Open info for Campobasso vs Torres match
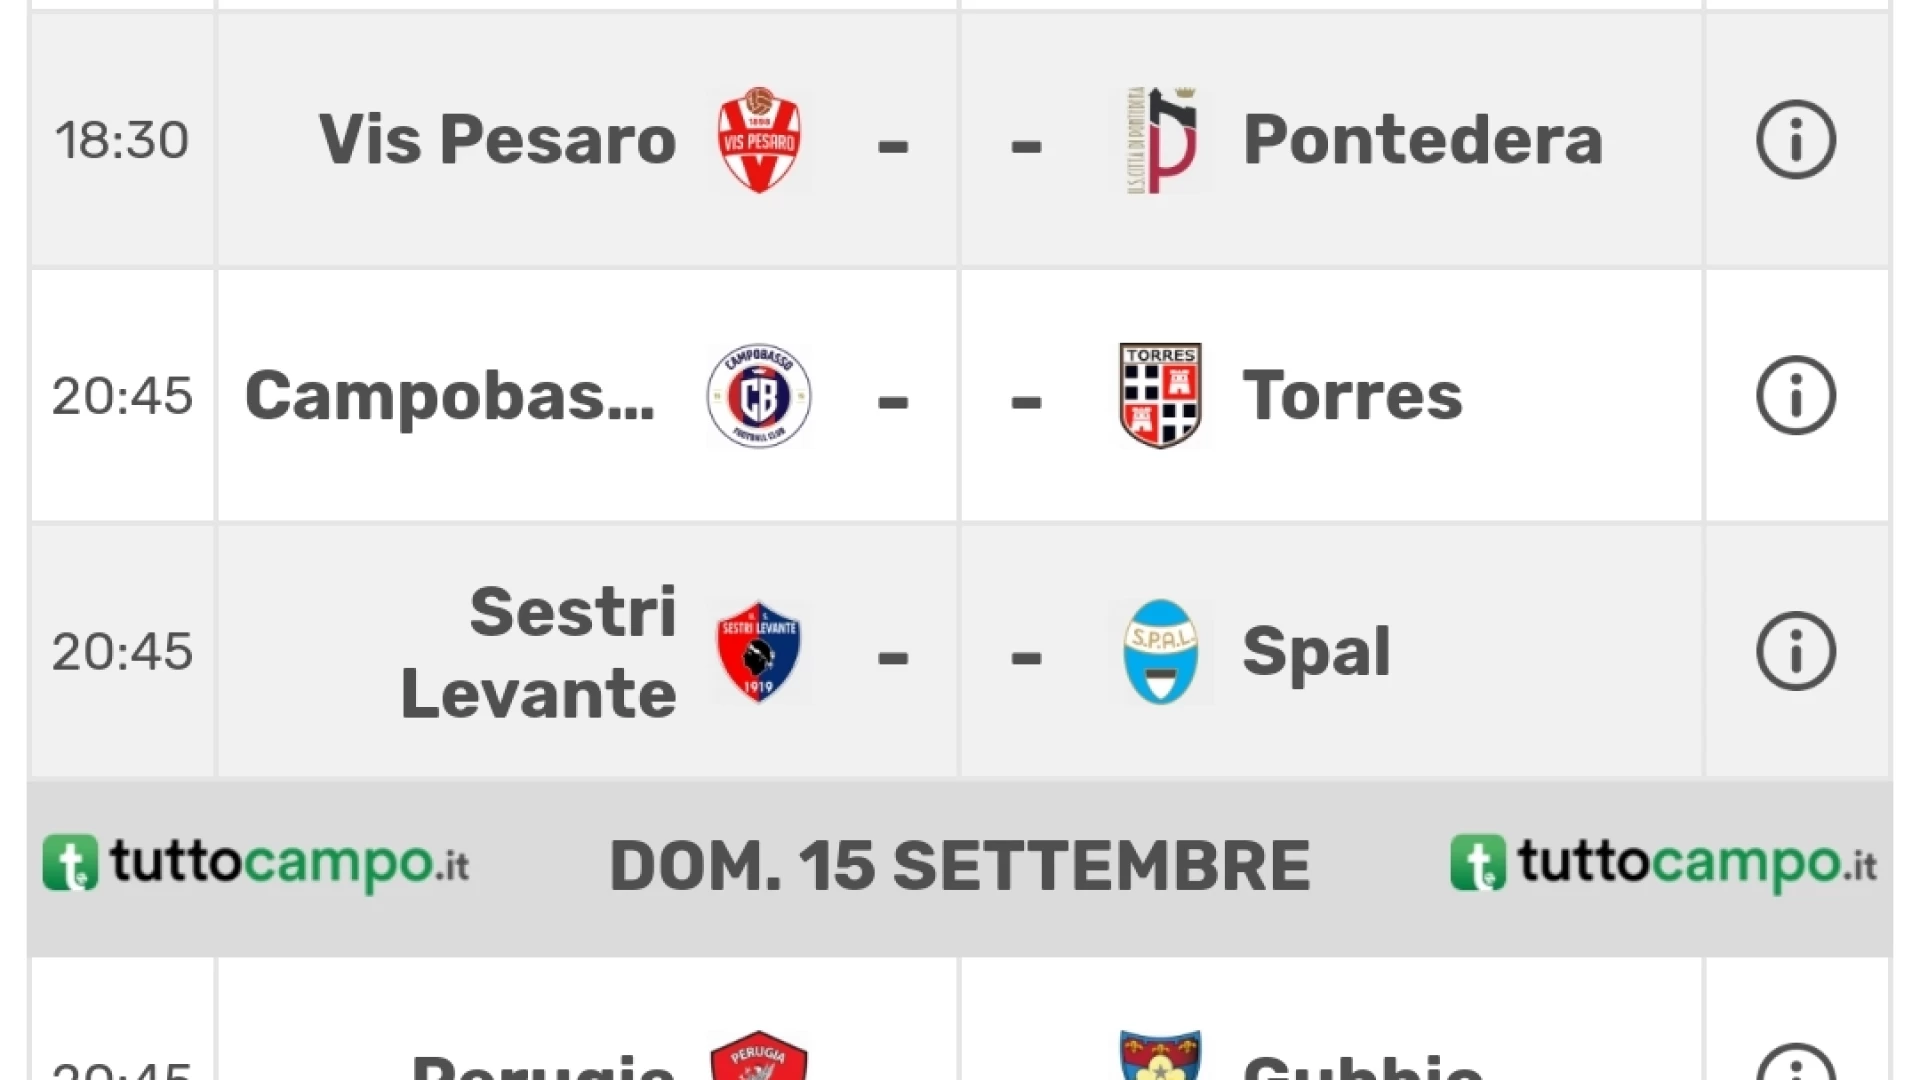This screenshot has width=1920, height=1080. (x=1796, y=396)
